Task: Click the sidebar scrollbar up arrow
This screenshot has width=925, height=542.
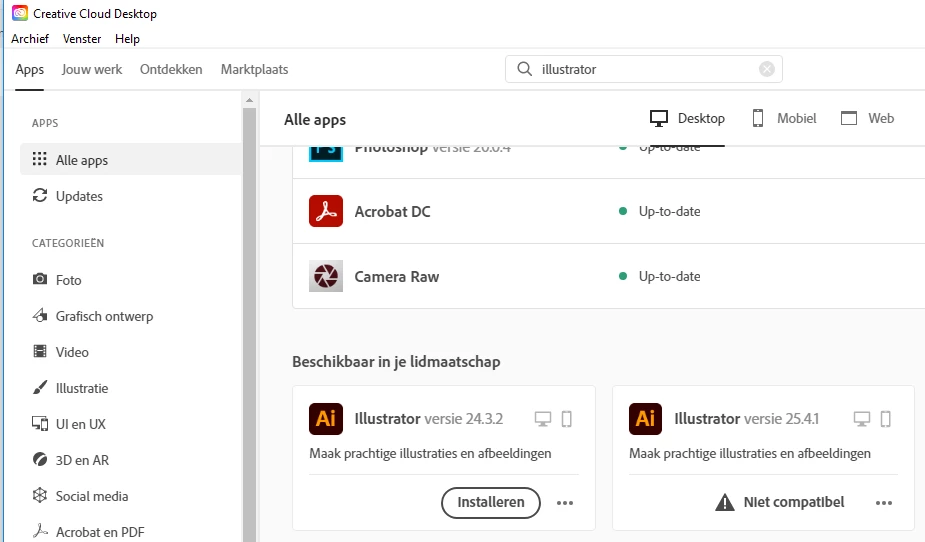Action: [249, 100]
